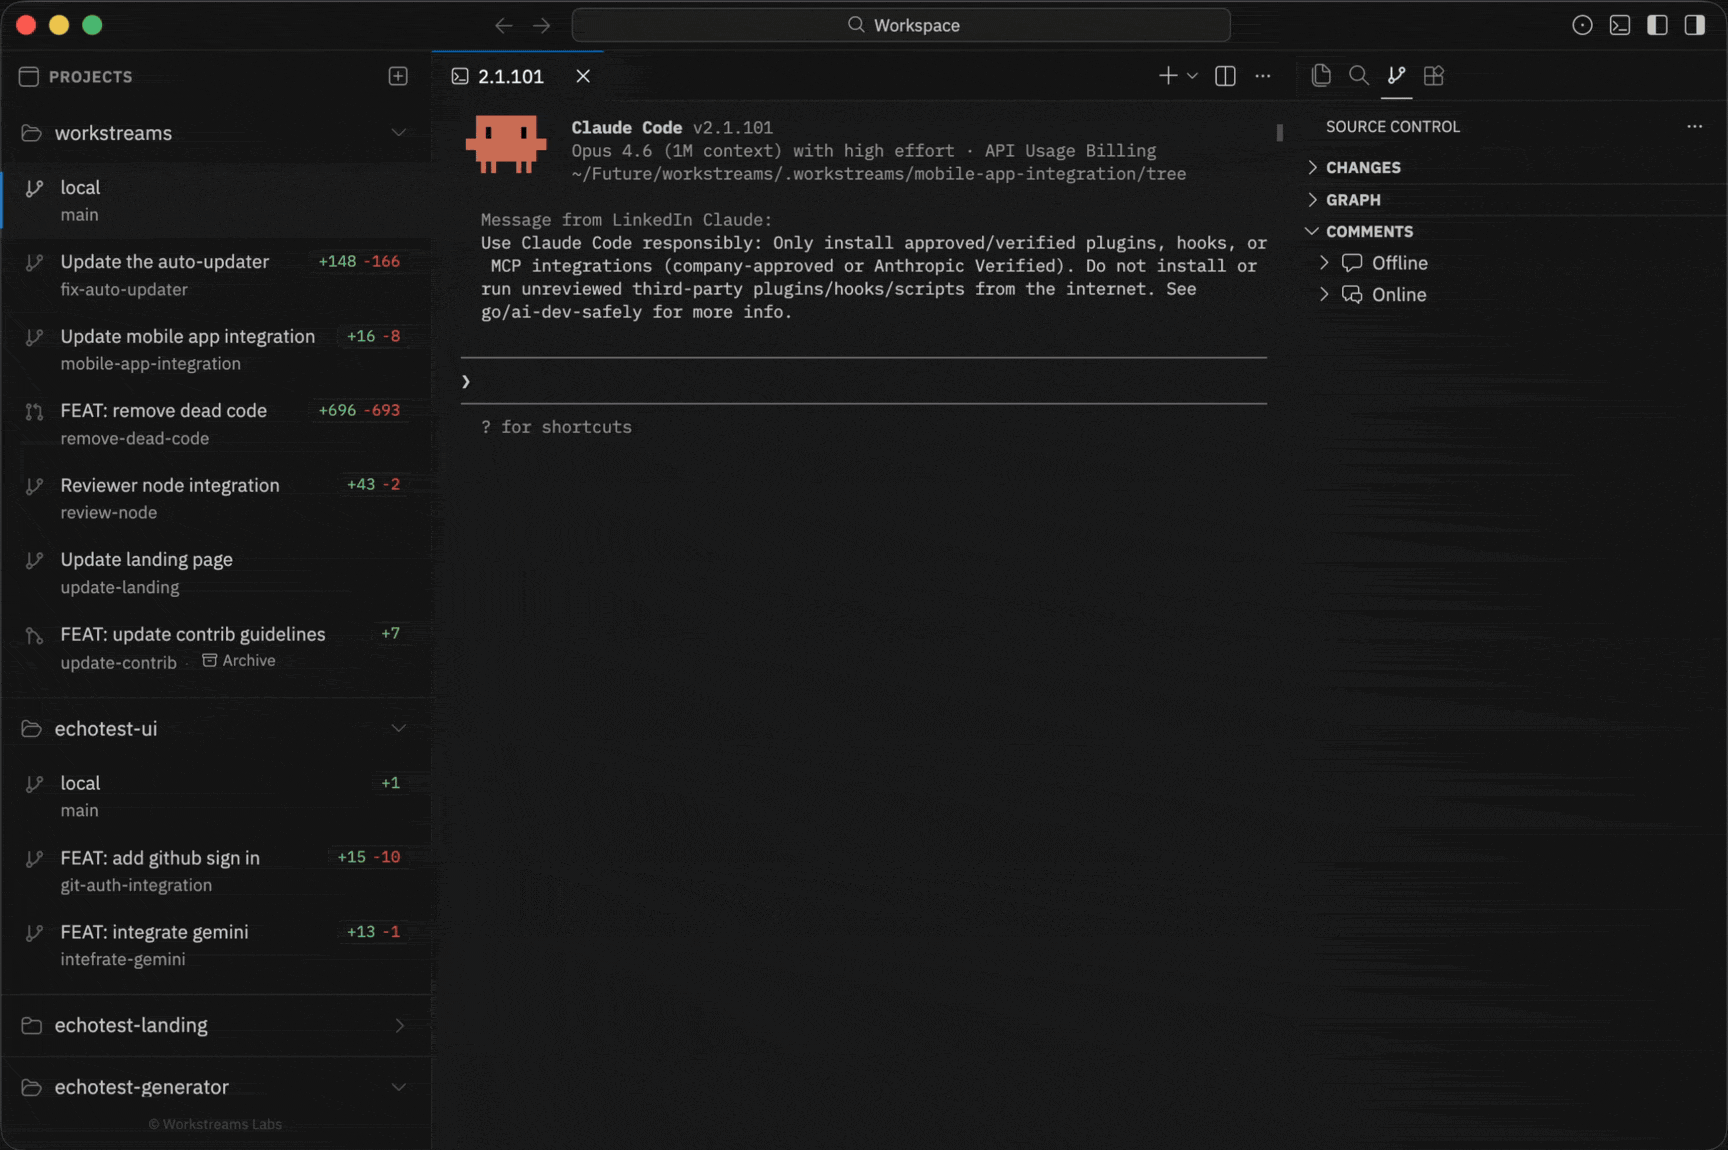Screen dimensions: 1728x1150
Task: Split the editor view
Action: [x=1224, y=75]
